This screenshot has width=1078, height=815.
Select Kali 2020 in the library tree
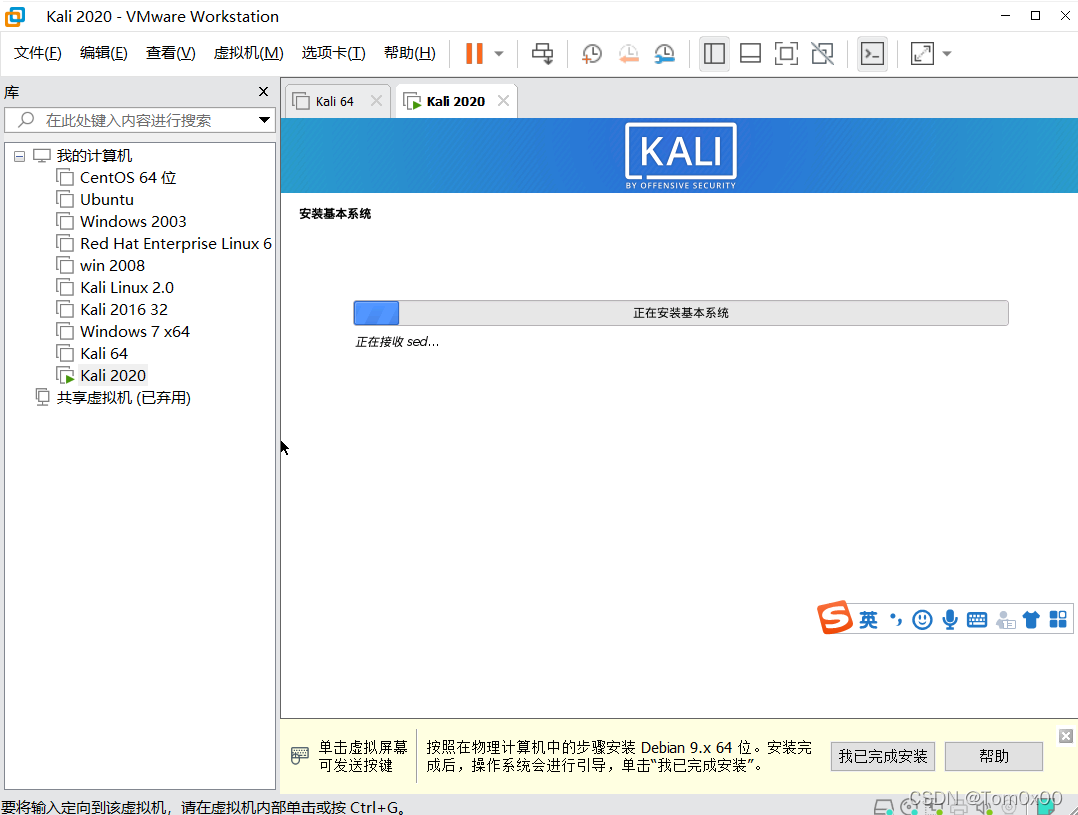[x=113, y=376]
